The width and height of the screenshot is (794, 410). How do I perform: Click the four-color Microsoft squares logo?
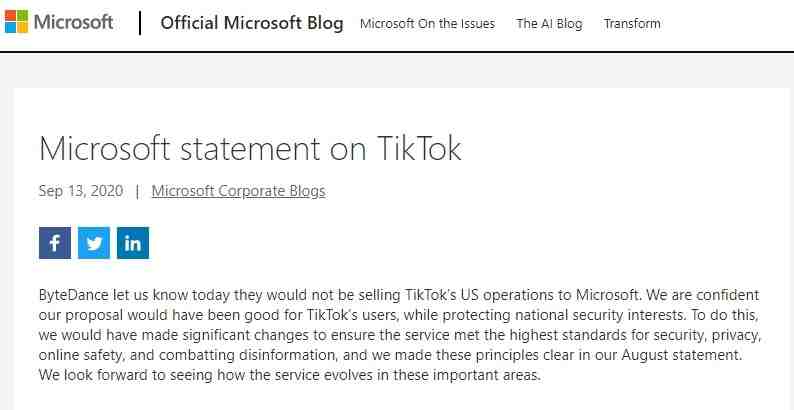pos(16,22)
